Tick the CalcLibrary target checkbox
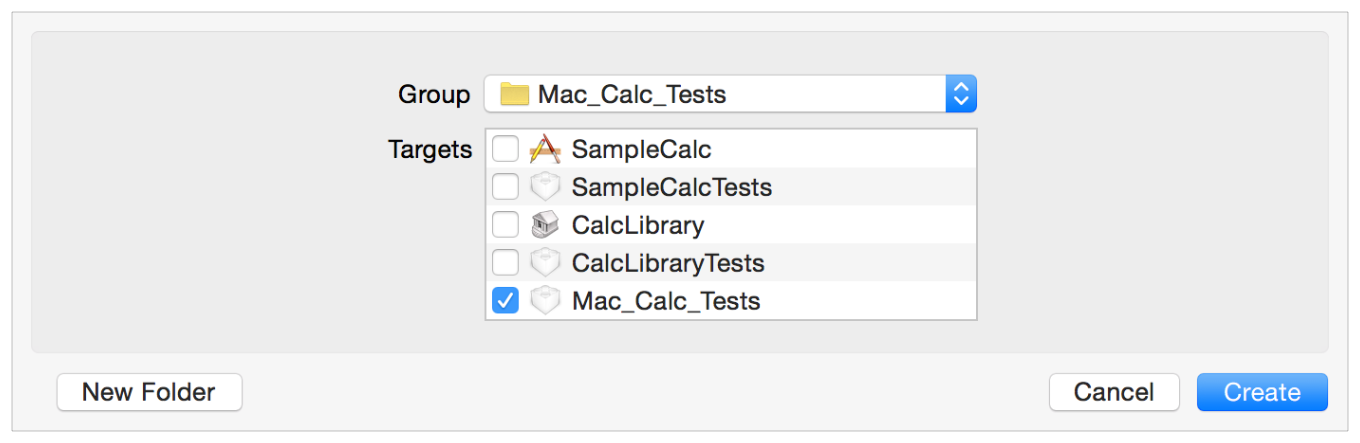The image size is (1360, 443). pos(506,225)
